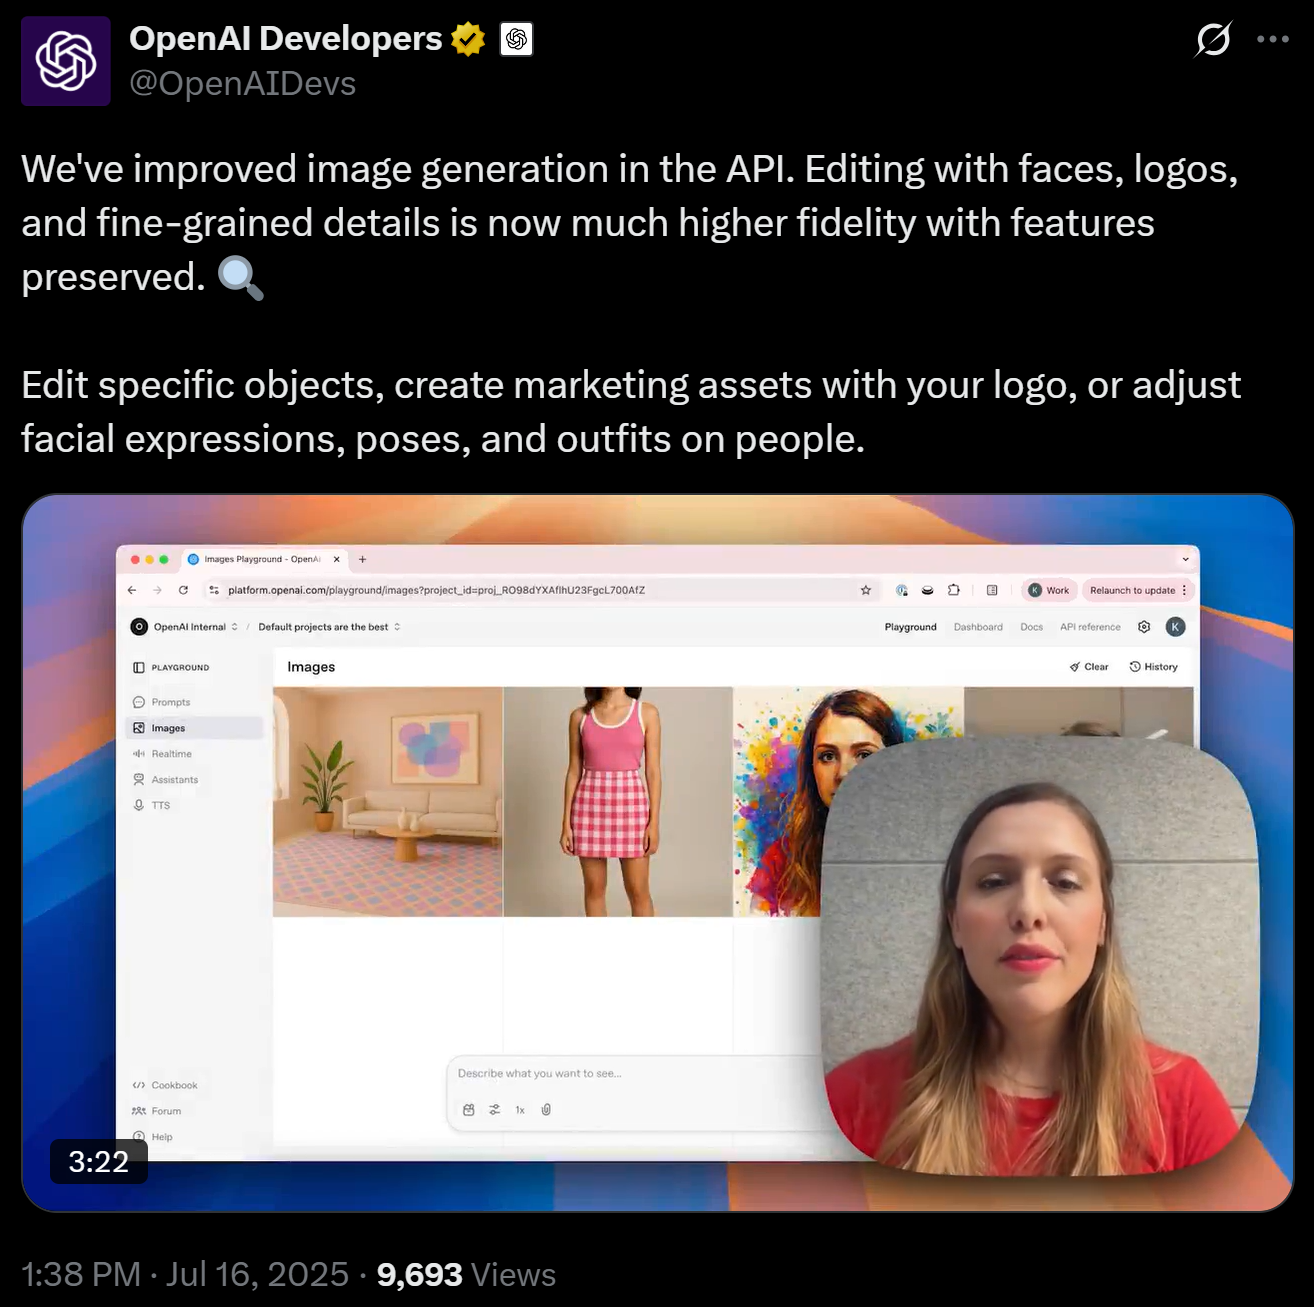The width and height of the screenshot is (1314, 1307).
Task: Open the browser new tab plus button
Action: click(x=363, y=559)
